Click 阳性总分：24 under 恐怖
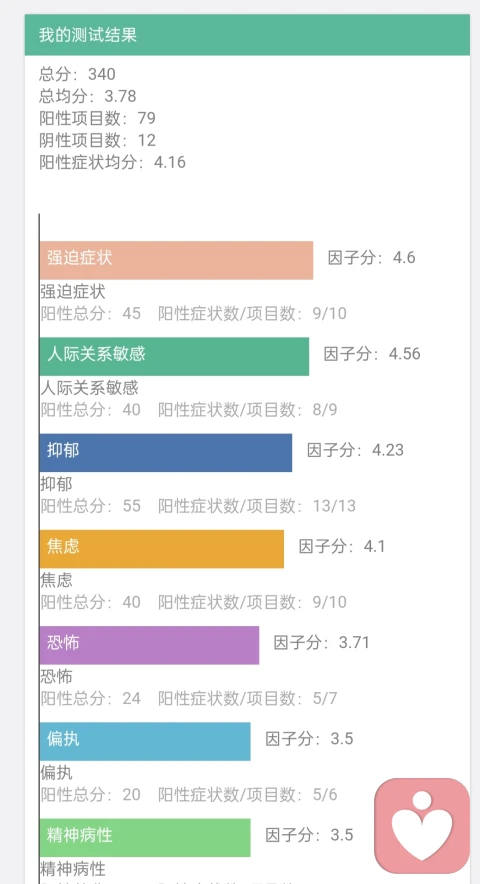The height and width of the screenshot is (884, 480). coord(90,699)
